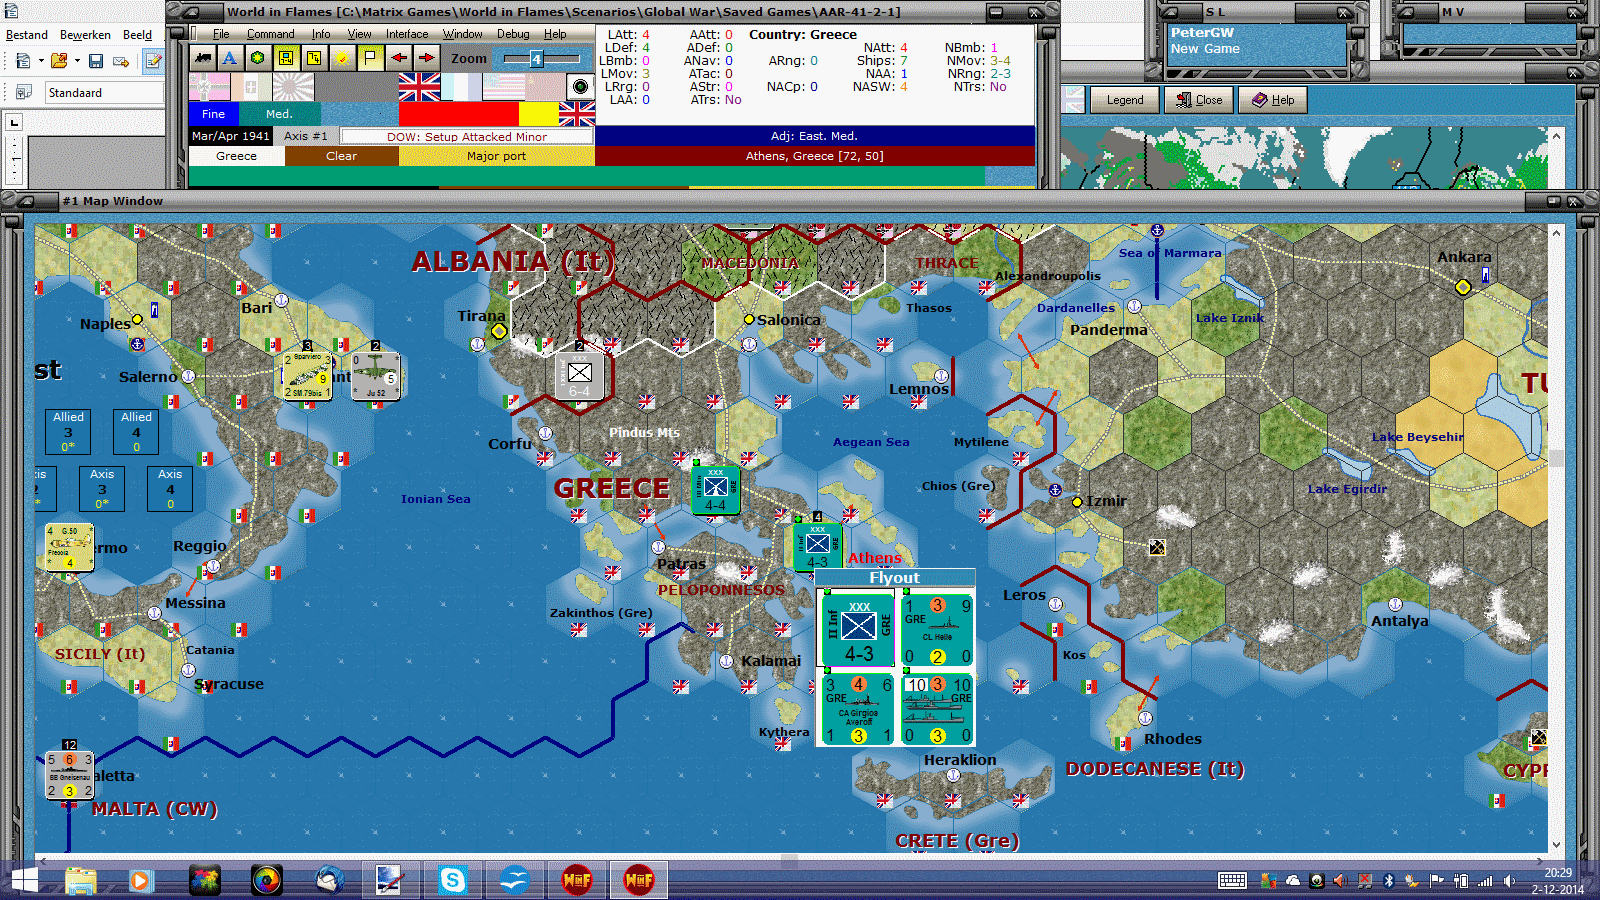The height and width of the screenshot is (900, 1600).
Task: Expand the open file dropdown arrow
Action: 77,61
